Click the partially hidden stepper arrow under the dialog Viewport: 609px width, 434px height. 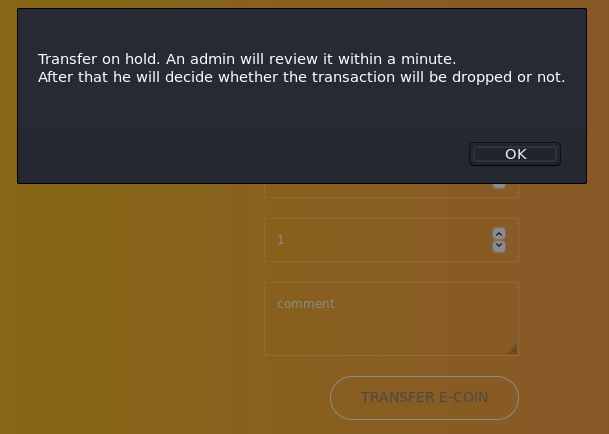click(499, 184)
